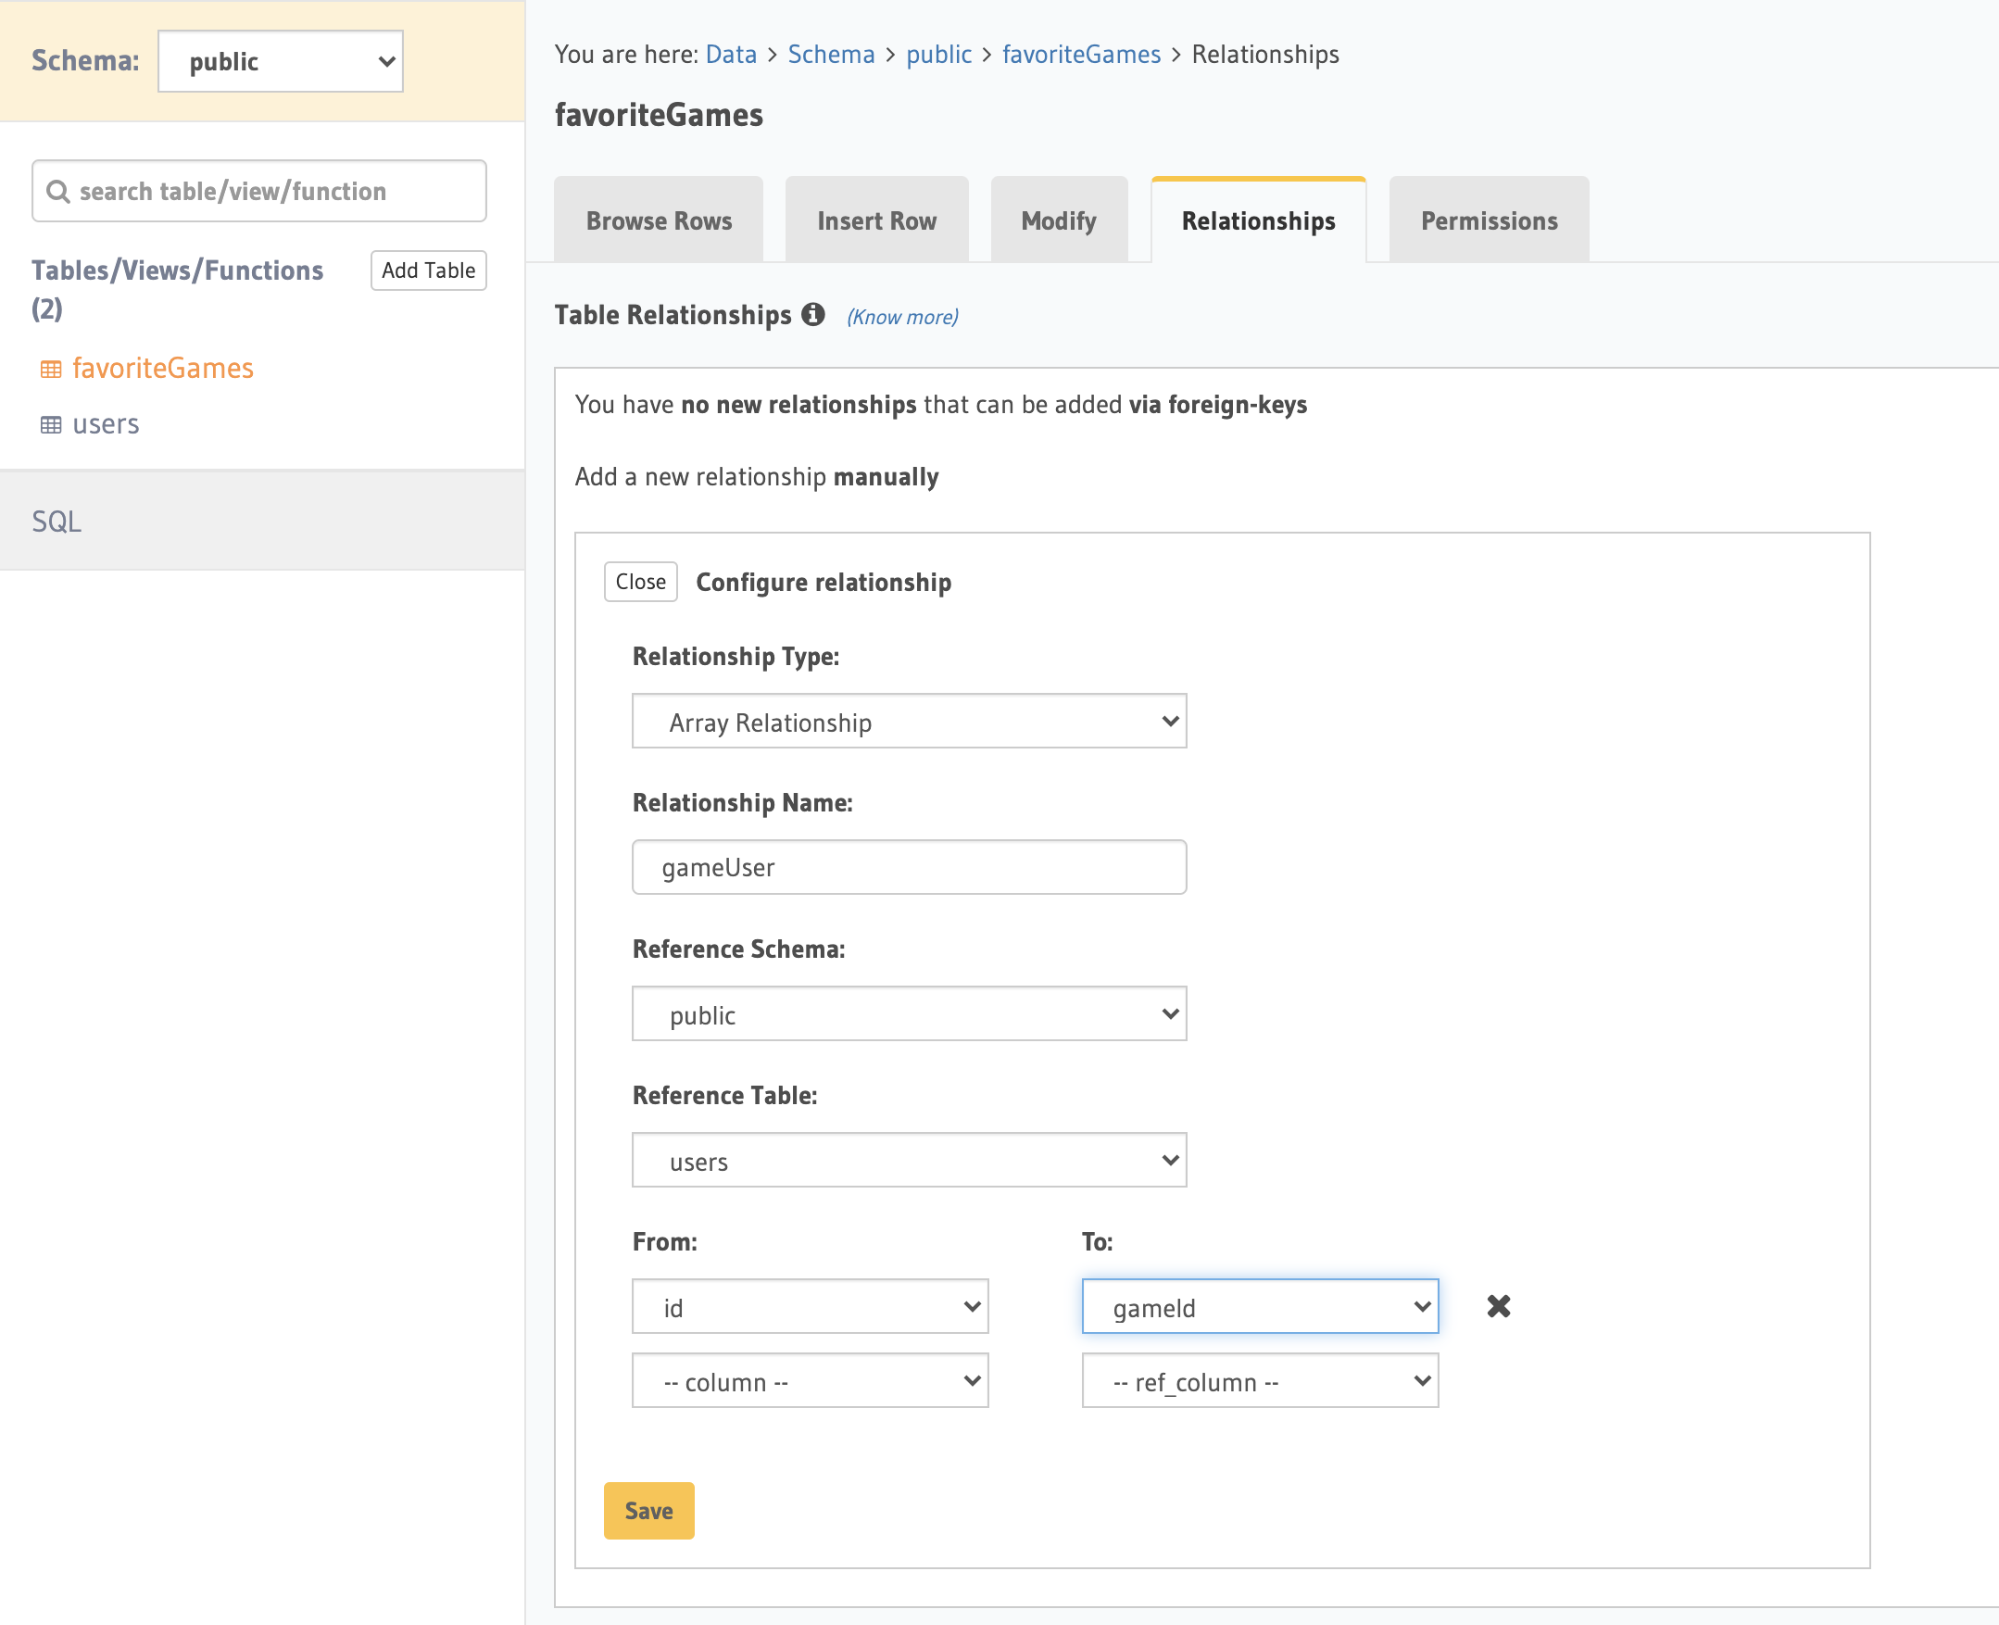Click the Save button
The height and width of the screenshot is (1625, 1999).
click(648, 1511)
